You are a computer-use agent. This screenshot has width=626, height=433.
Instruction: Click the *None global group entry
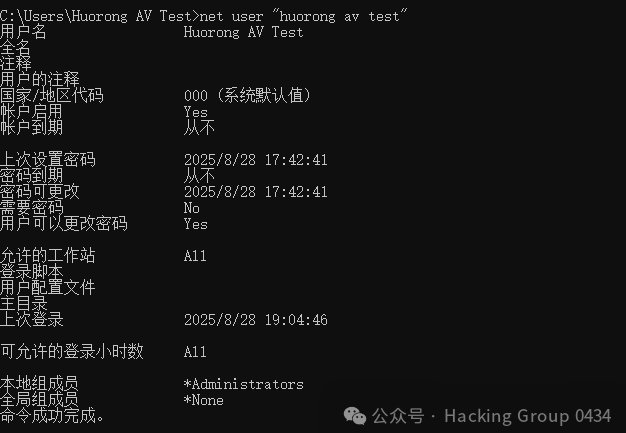coord(204,400)
